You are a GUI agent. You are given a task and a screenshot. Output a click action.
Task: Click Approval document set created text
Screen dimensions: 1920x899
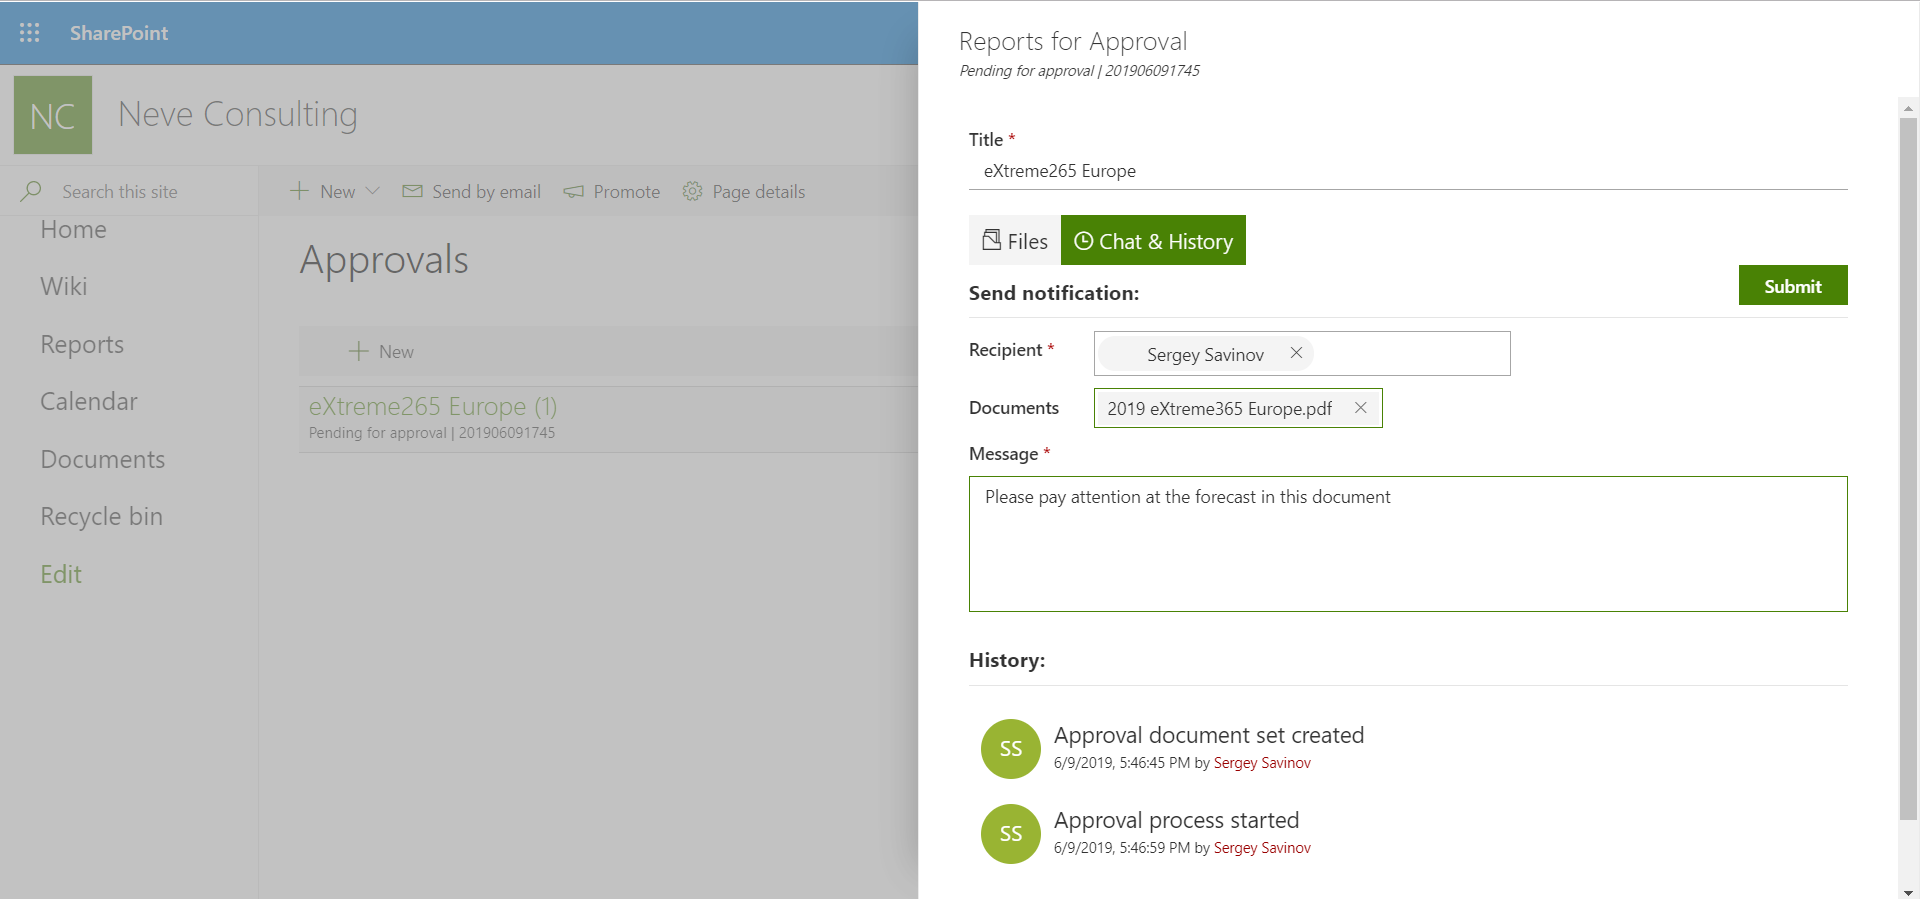1209,736
